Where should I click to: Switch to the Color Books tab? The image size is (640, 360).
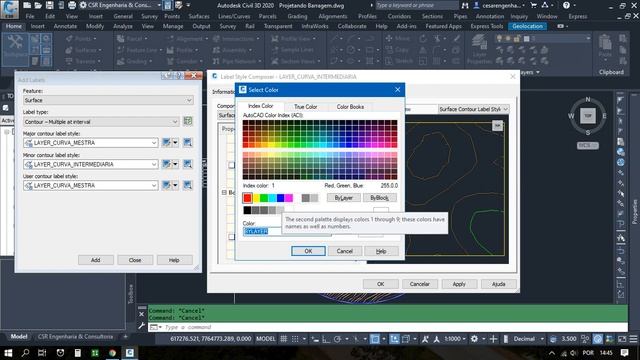[350, 107]
